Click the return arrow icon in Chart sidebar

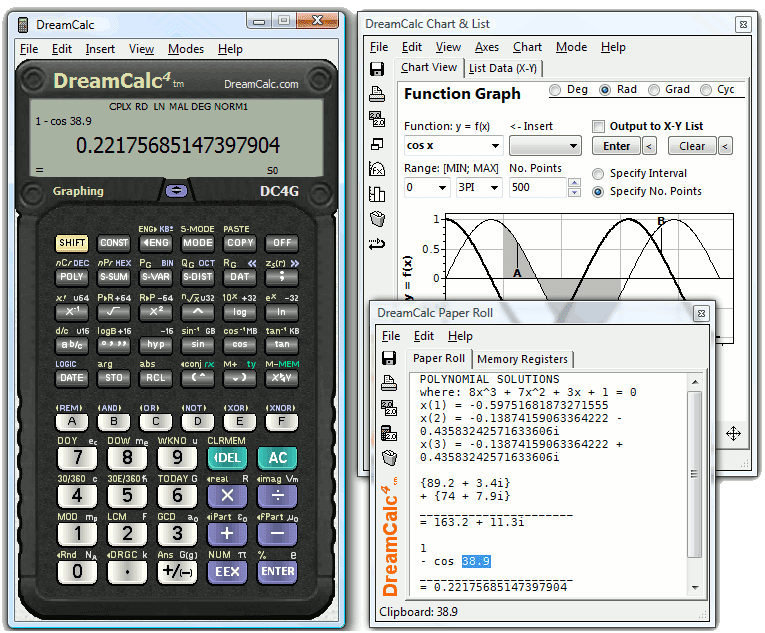pos(377,244)
